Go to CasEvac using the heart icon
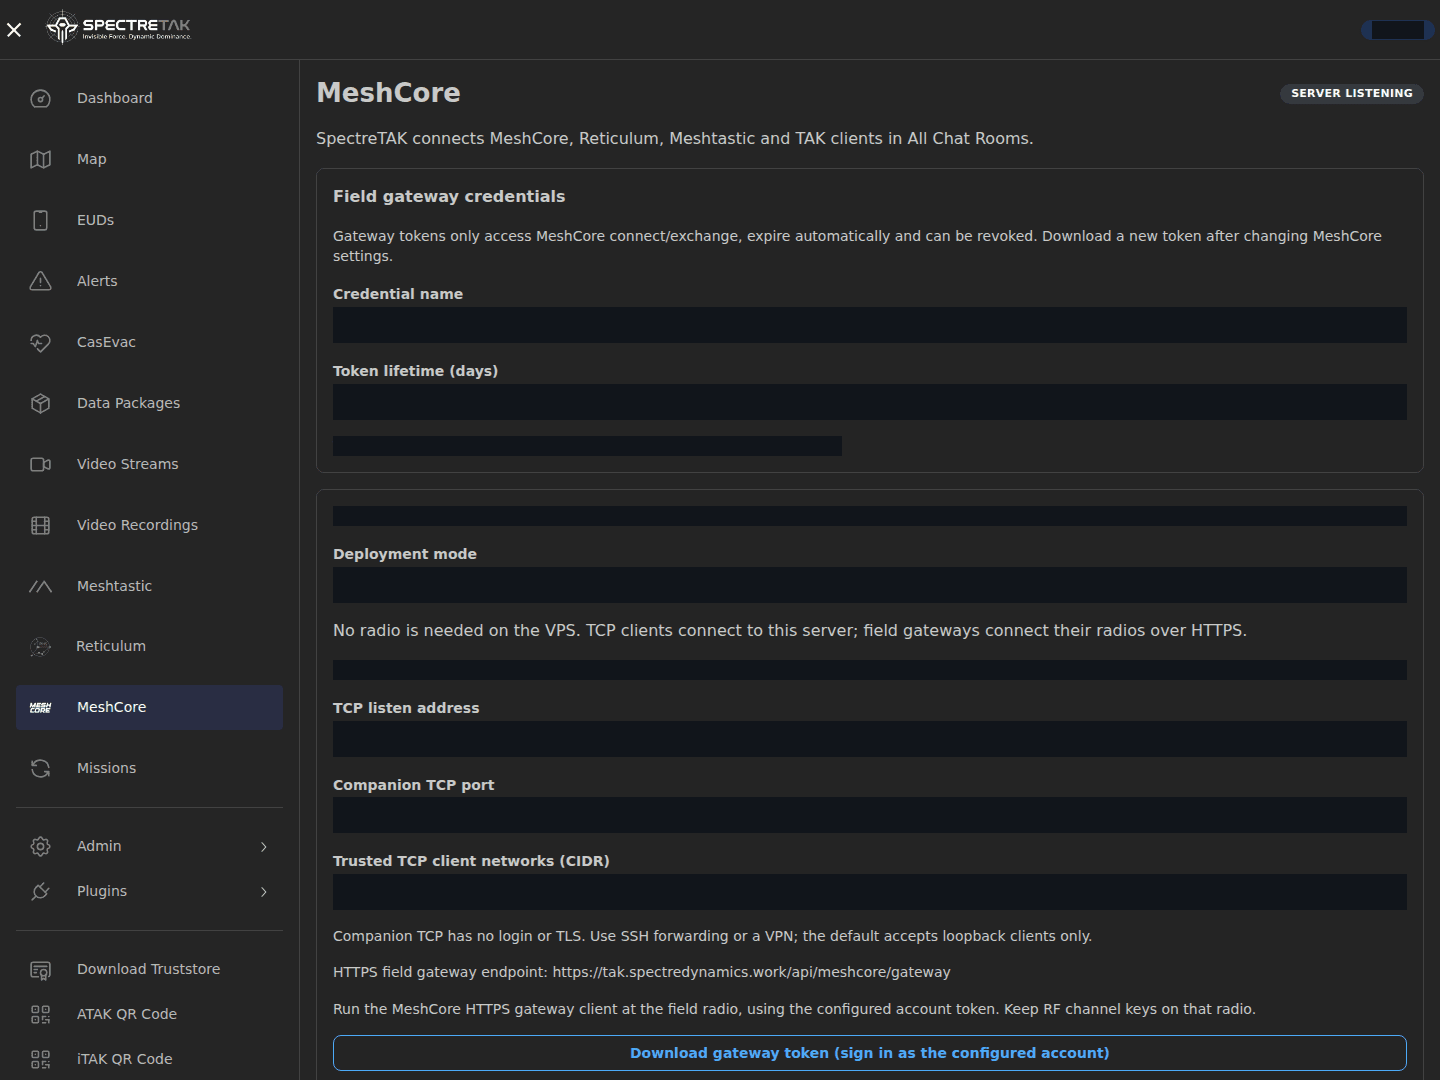 tap(40, 342)
